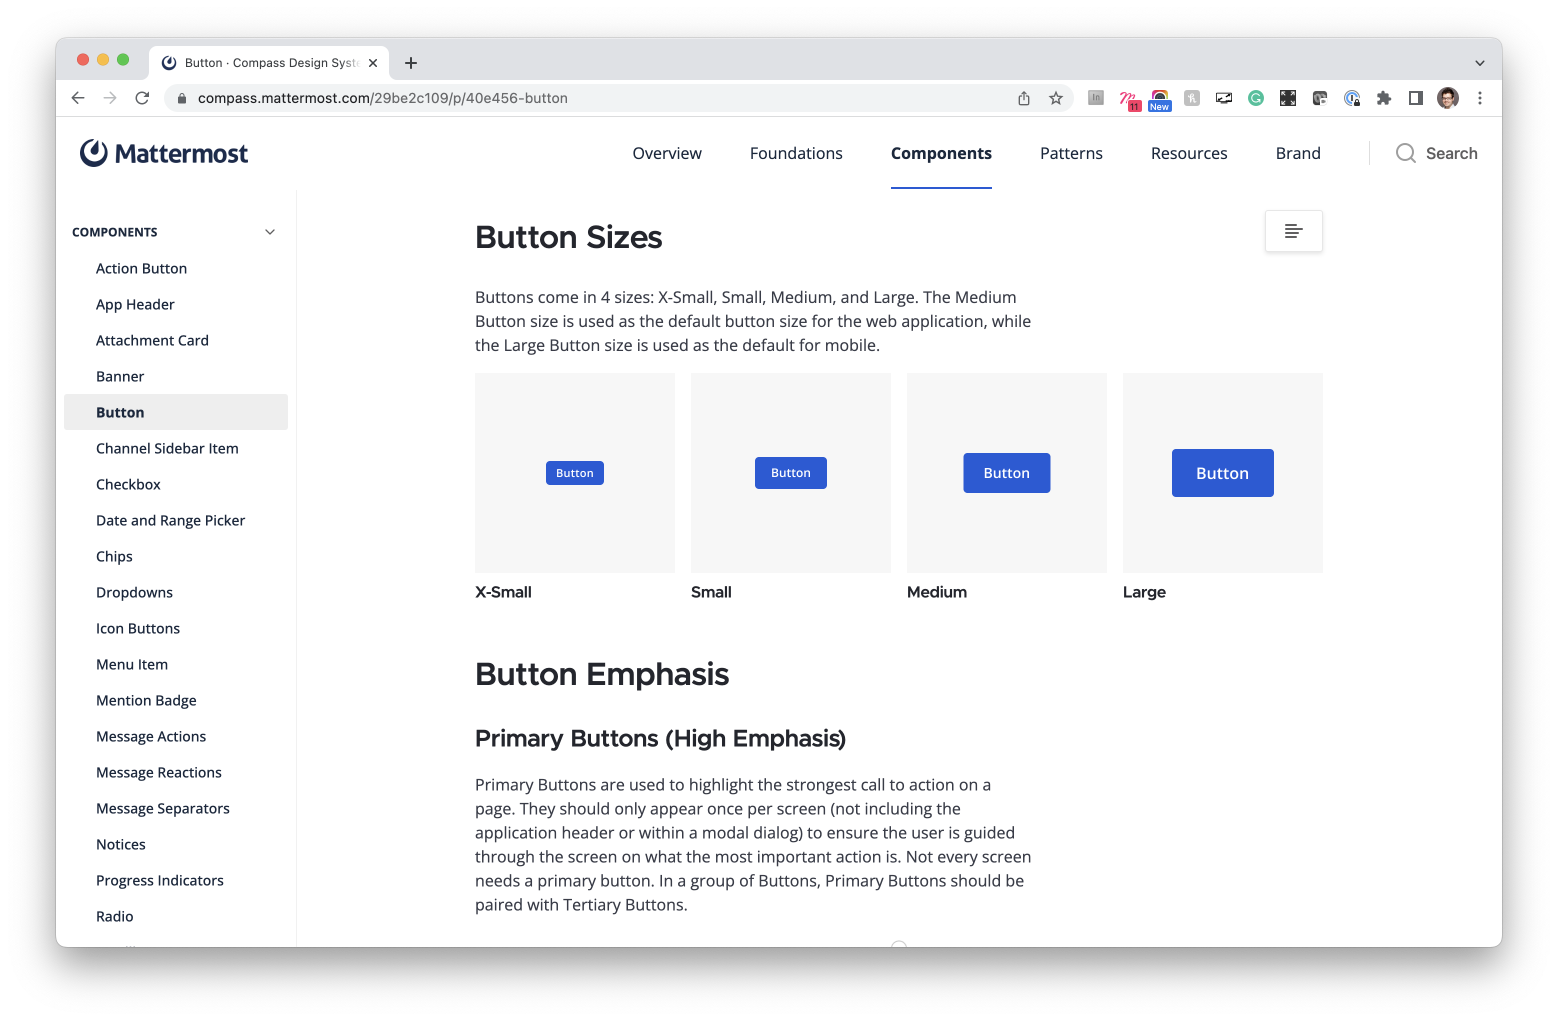Open the 1Password extension icon
The height and width of the screenshot is (1021, 1558).
click(1352, 98)
